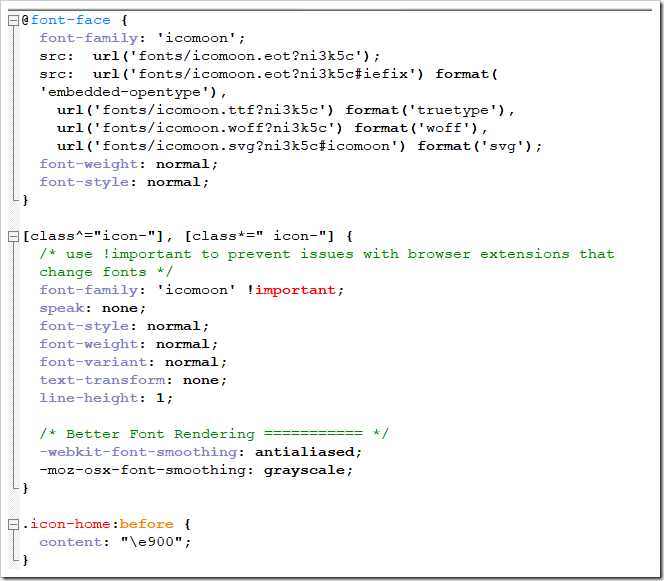
Task: Click the [class^="icon-"] selector text
Action: [x=93, y=236]
